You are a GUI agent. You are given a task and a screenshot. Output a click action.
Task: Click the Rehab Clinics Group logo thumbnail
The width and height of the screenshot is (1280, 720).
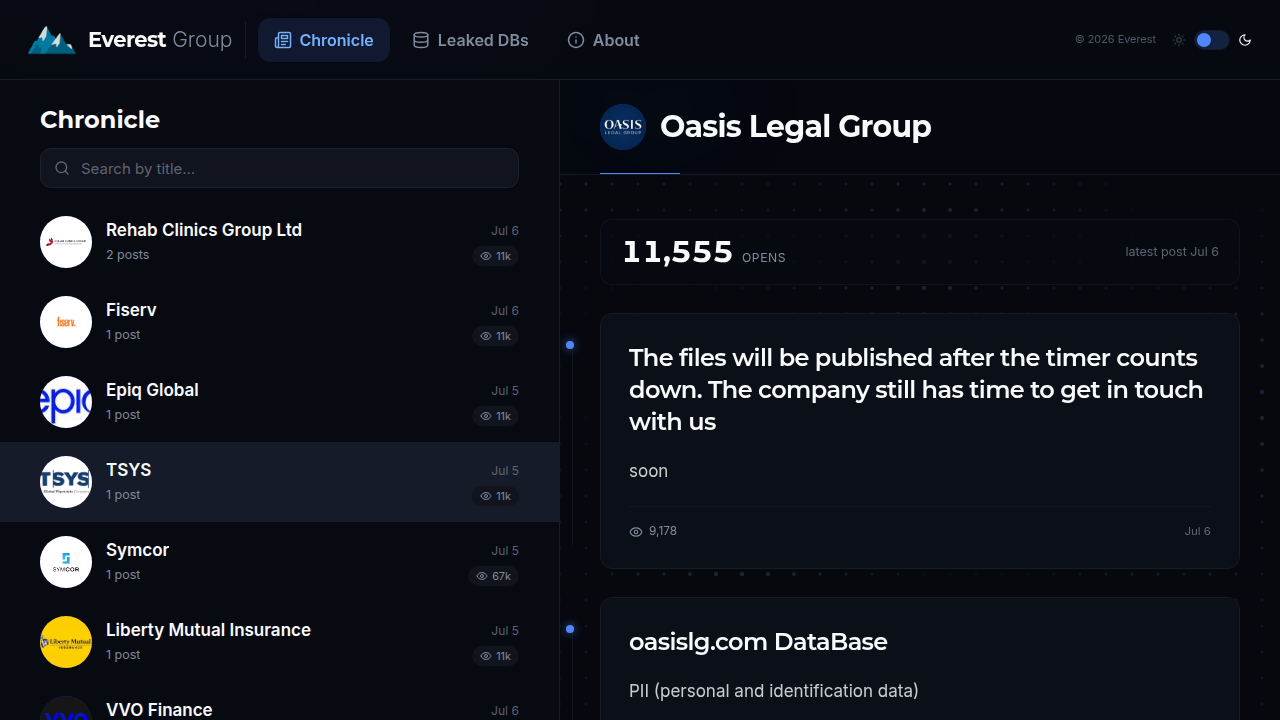[x=66, y=242]
